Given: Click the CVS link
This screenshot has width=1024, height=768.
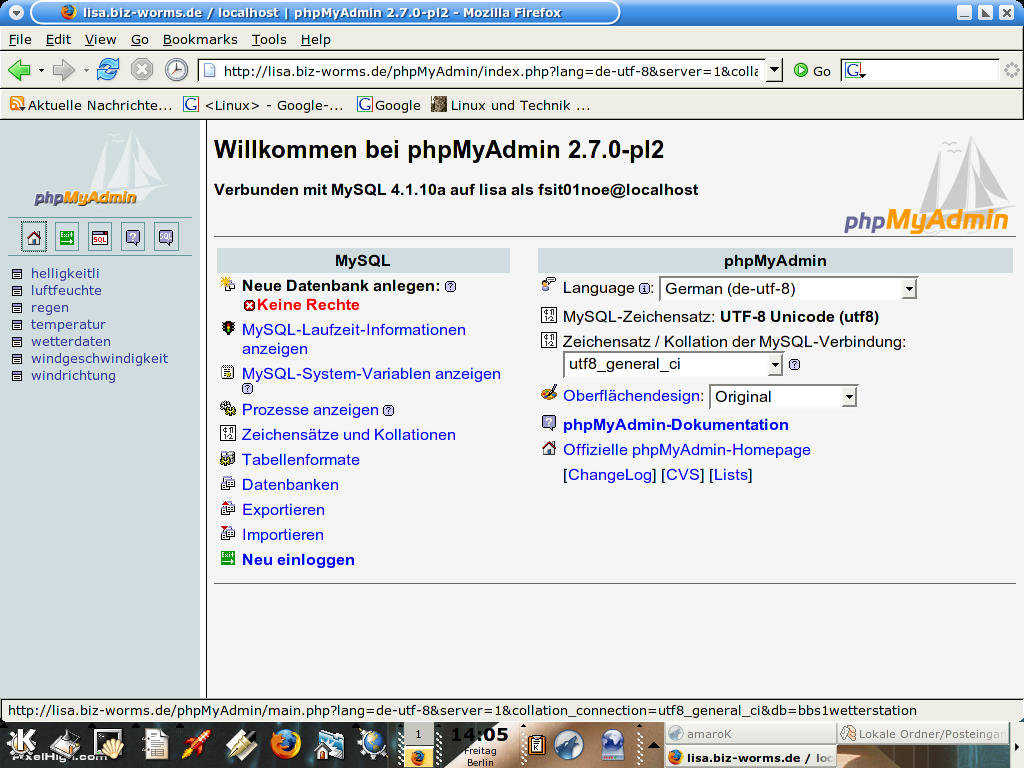Looking at the screenshot, I should pyautogui.click(x=682, y=475).
